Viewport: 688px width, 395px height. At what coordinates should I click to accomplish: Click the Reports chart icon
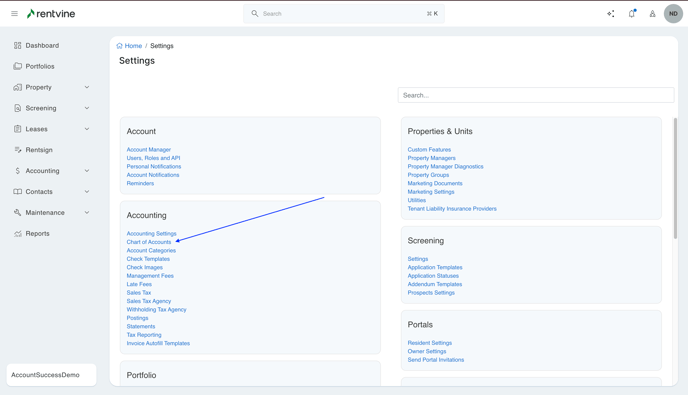point(18,233)
